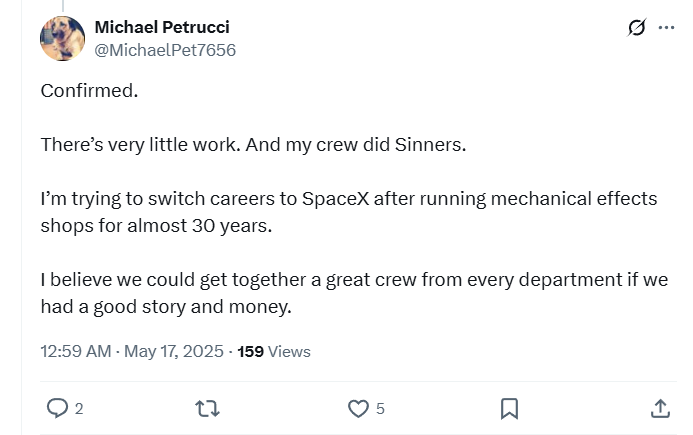Click the reply speech bubble icon

[x=58, y=408]
